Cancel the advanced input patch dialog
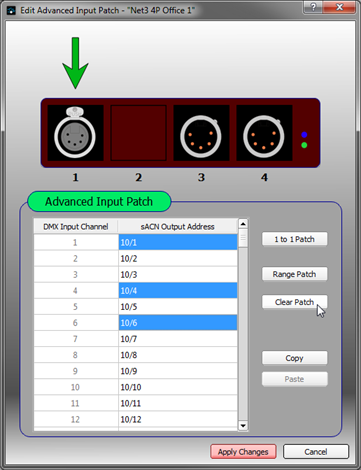This screenshot has height=470, width=361. [316, 452]
